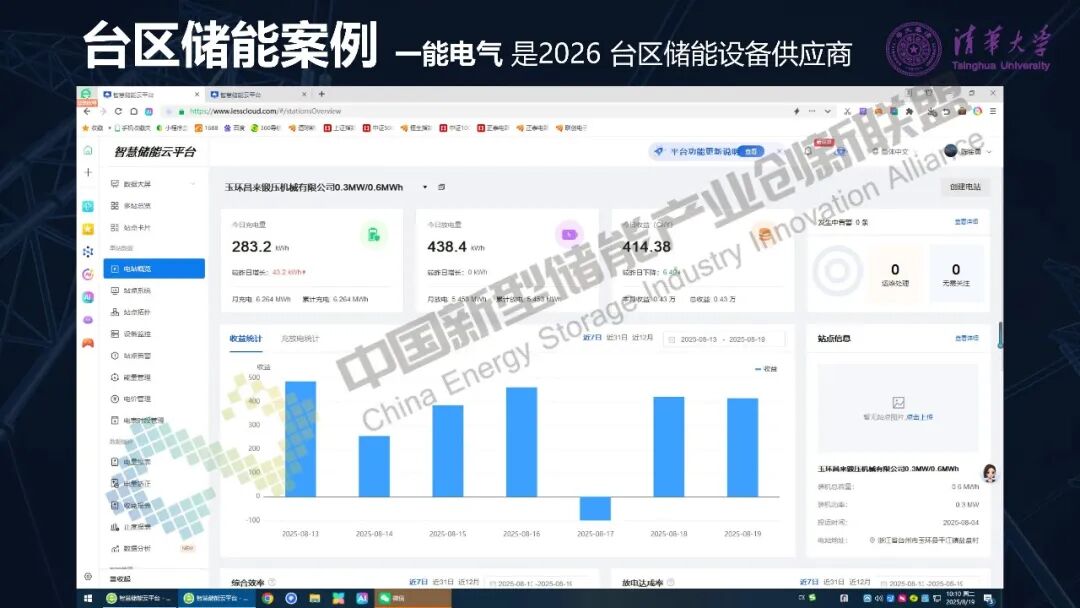Open 电价管理 in the side menu

(137, 399)
